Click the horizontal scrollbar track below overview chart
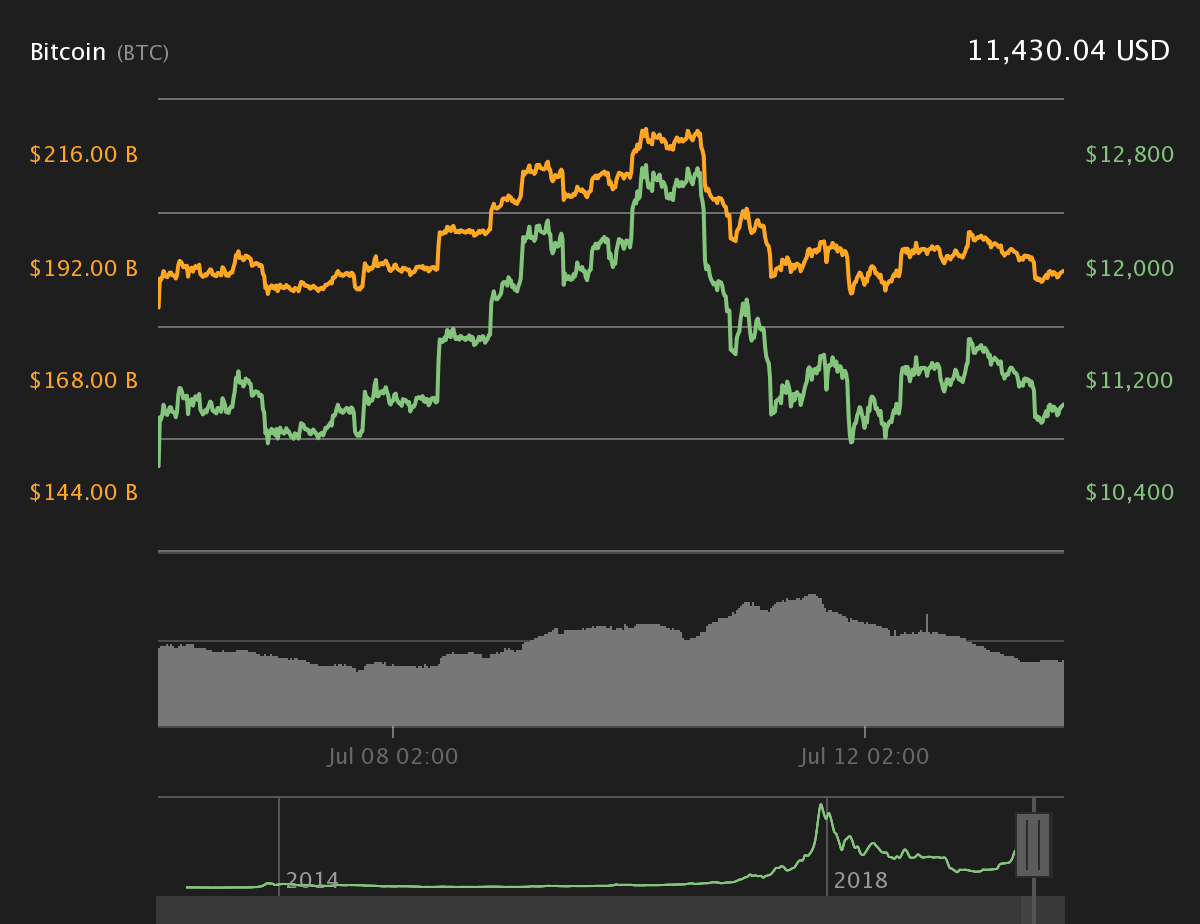1200x924 pixels. point(610,910)
